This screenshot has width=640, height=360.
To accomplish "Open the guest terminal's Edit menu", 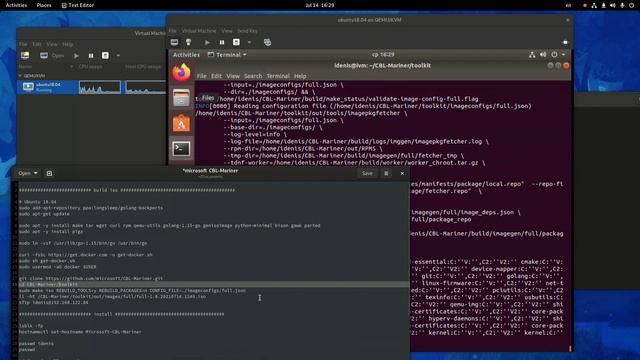I will pyautogui.click(x=216, y=76).
